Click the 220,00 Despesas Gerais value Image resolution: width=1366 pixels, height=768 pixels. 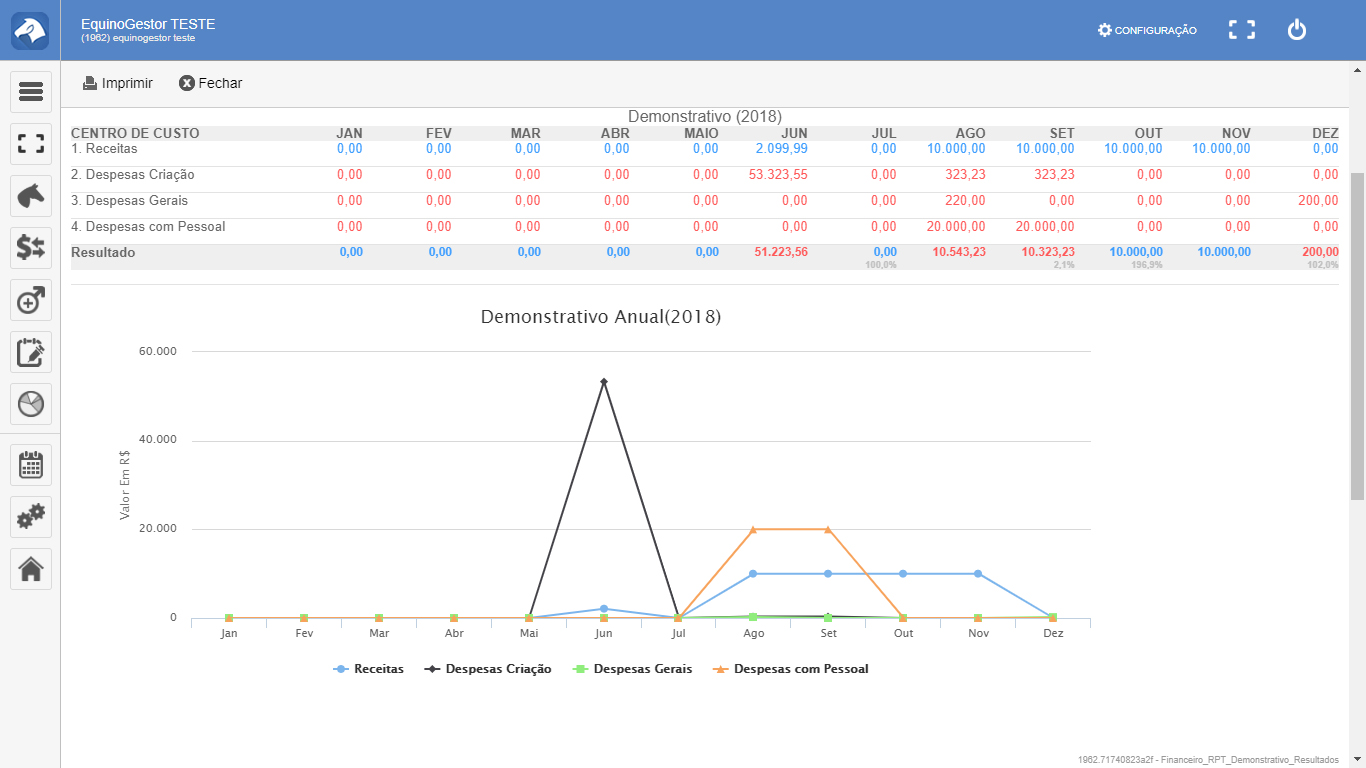tap(965, 200)
